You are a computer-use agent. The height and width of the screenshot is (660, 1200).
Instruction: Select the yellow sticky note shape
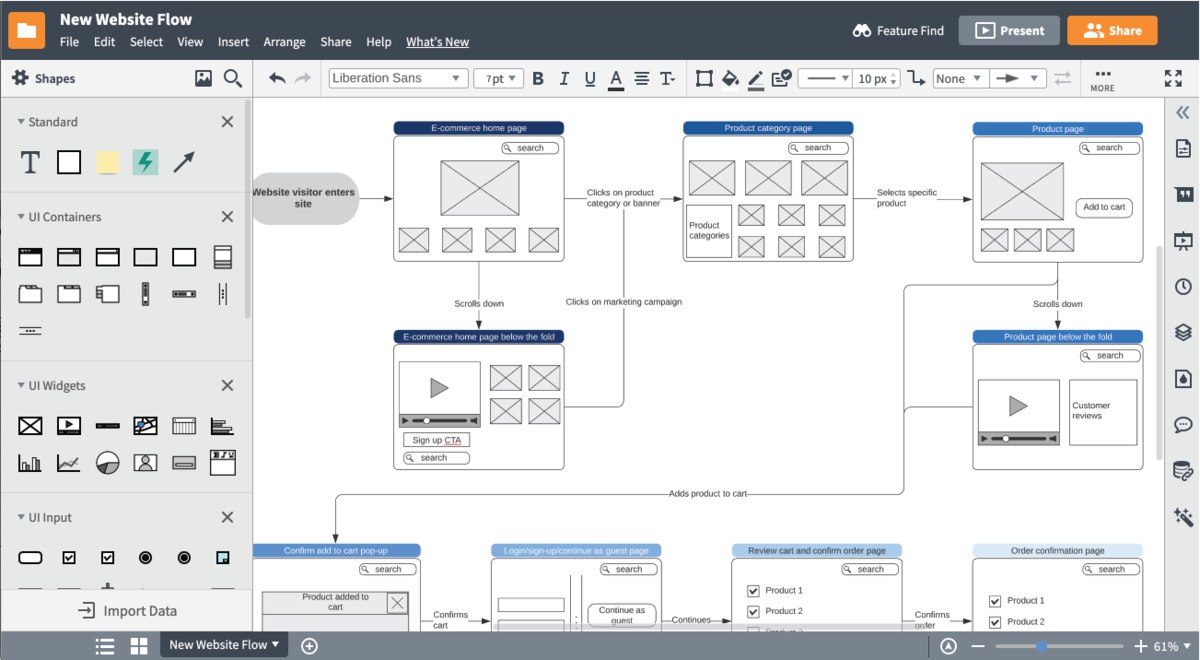[107, 162]
